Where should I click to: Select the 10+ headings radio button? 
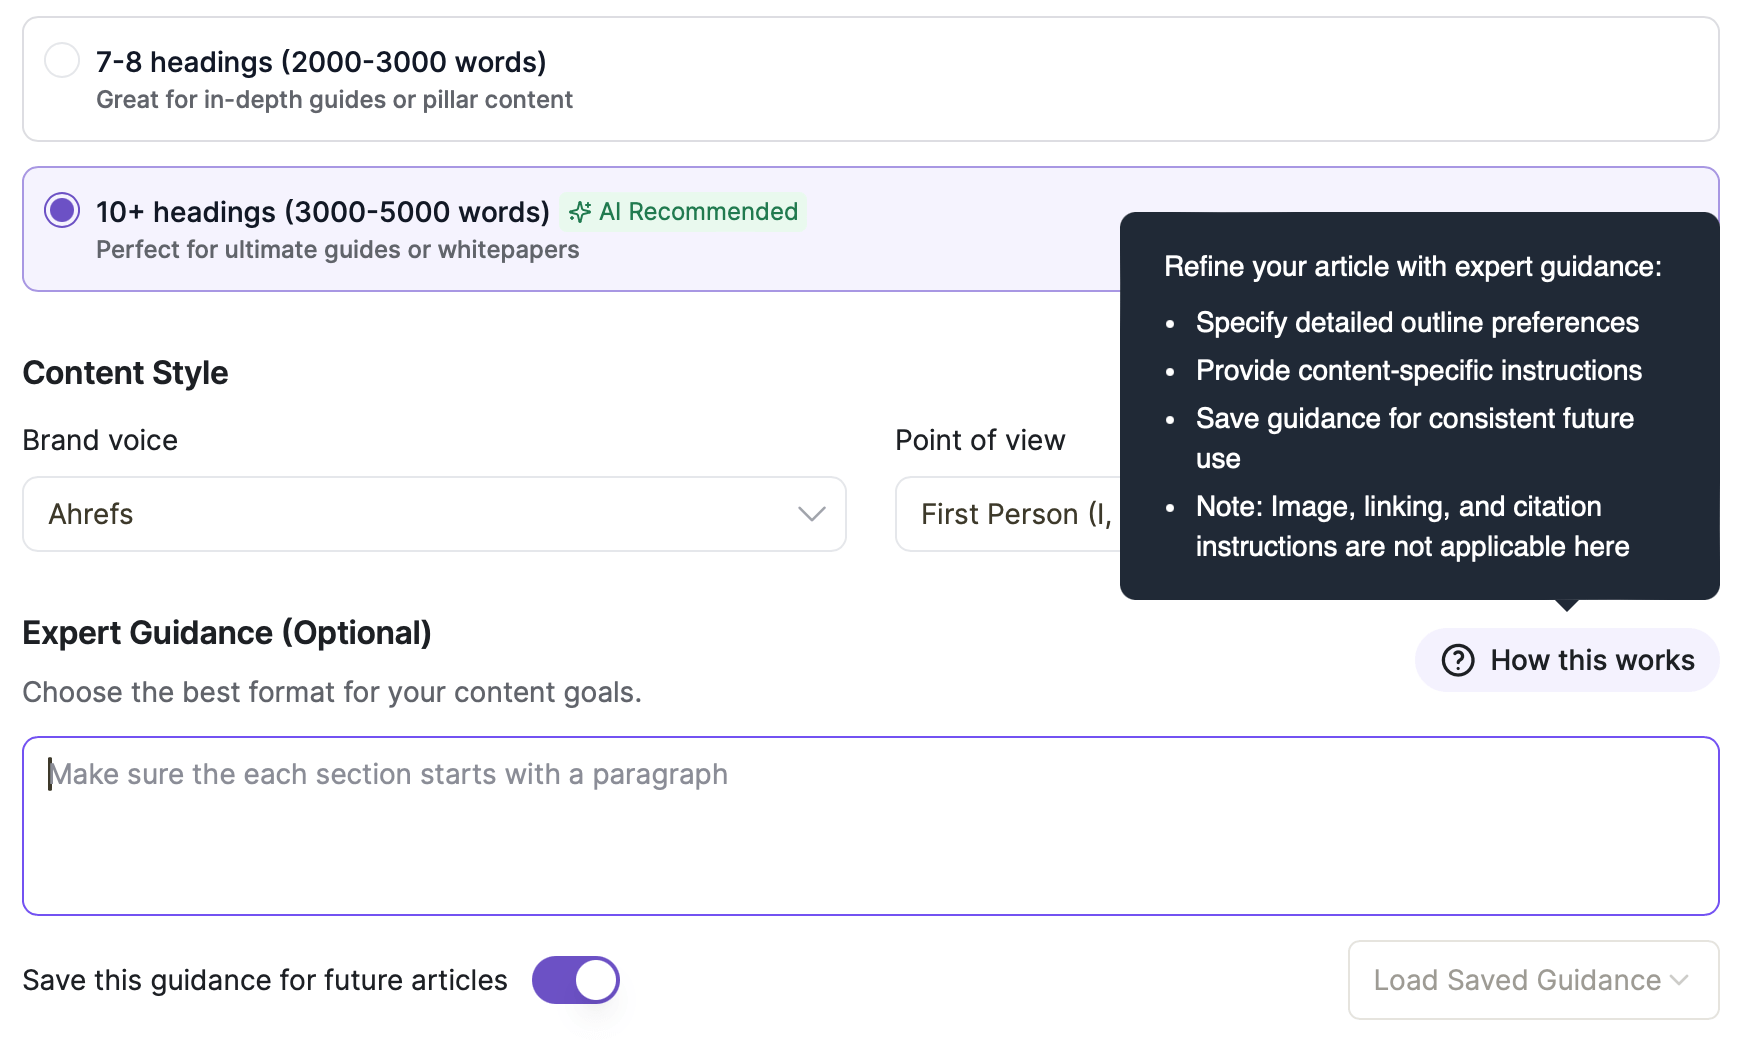(62, 210)
